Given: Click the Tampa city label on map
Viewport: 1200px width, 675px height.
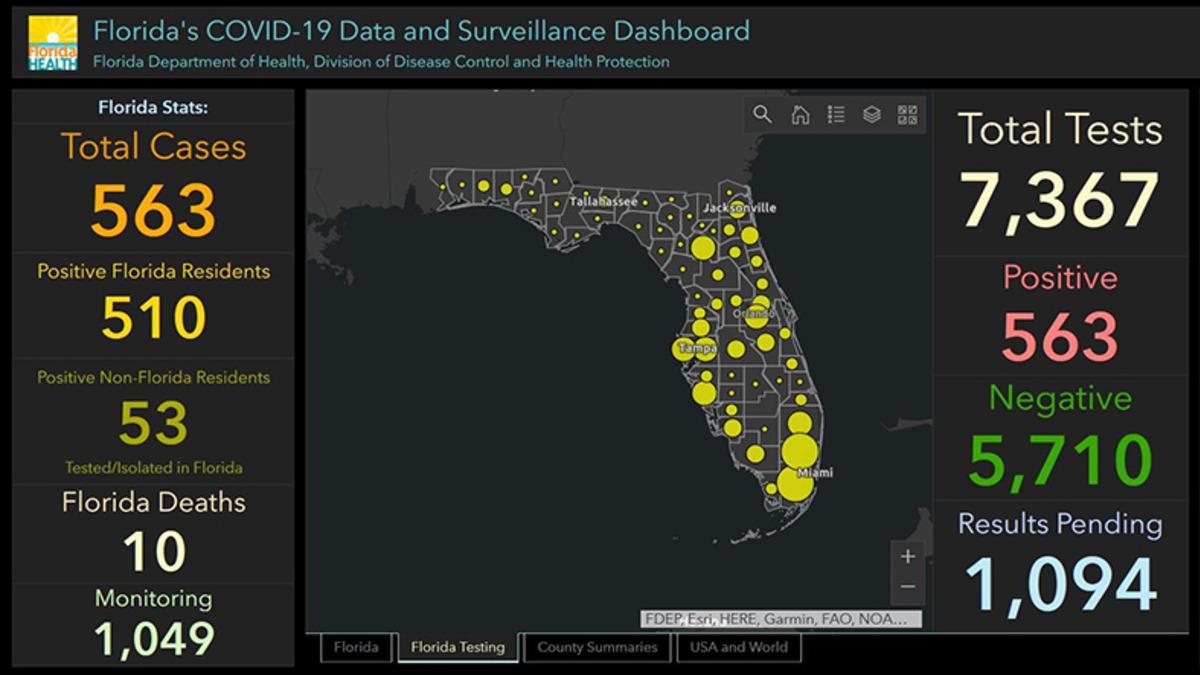Looking at the screenshot, I should coord(697,348).
